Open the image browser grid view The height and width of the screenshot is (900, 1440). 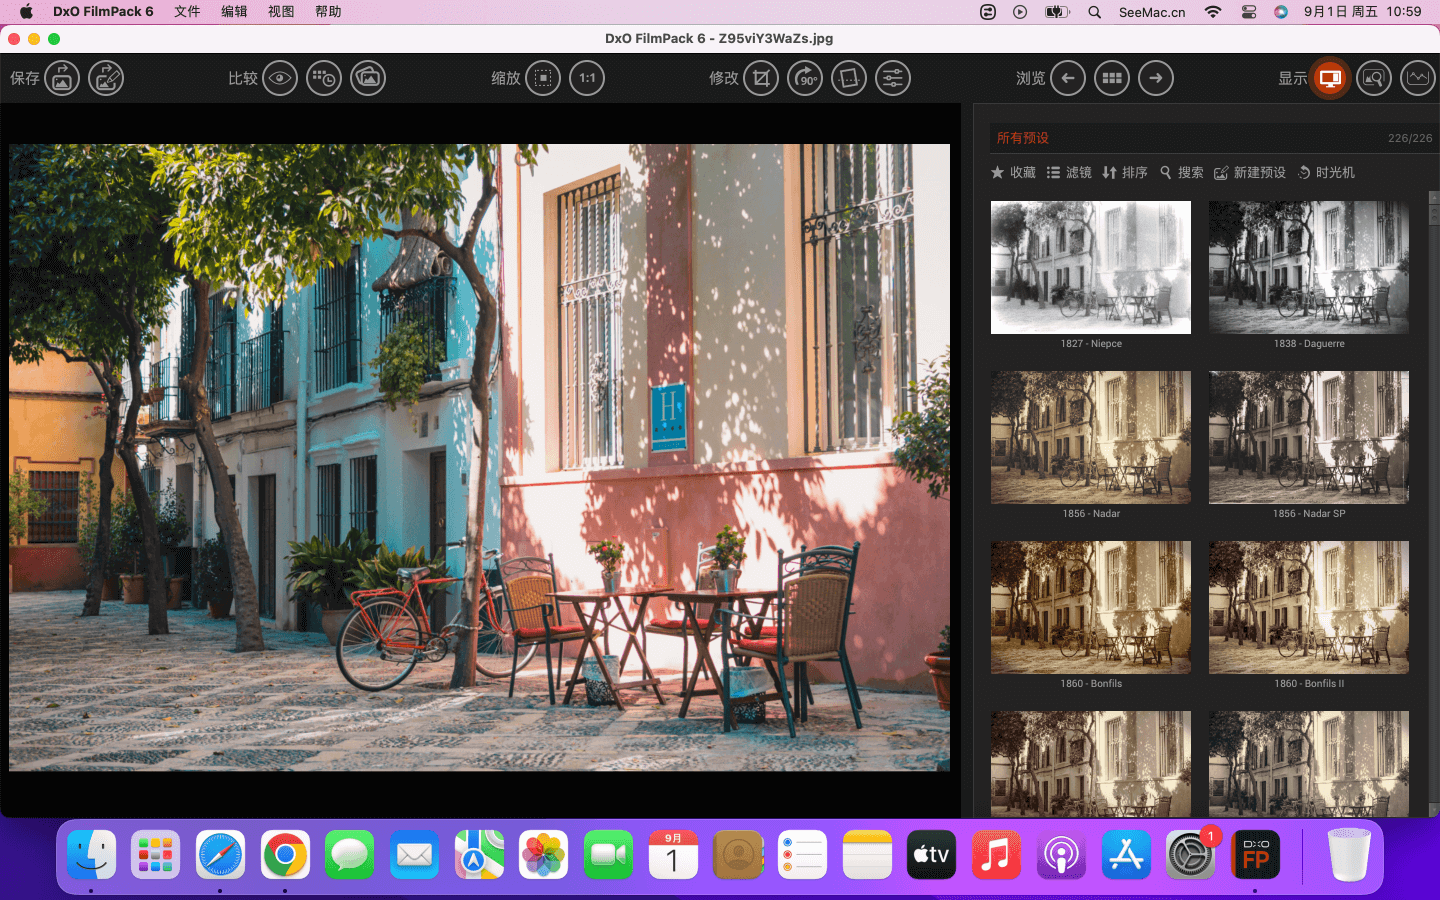1112,78
